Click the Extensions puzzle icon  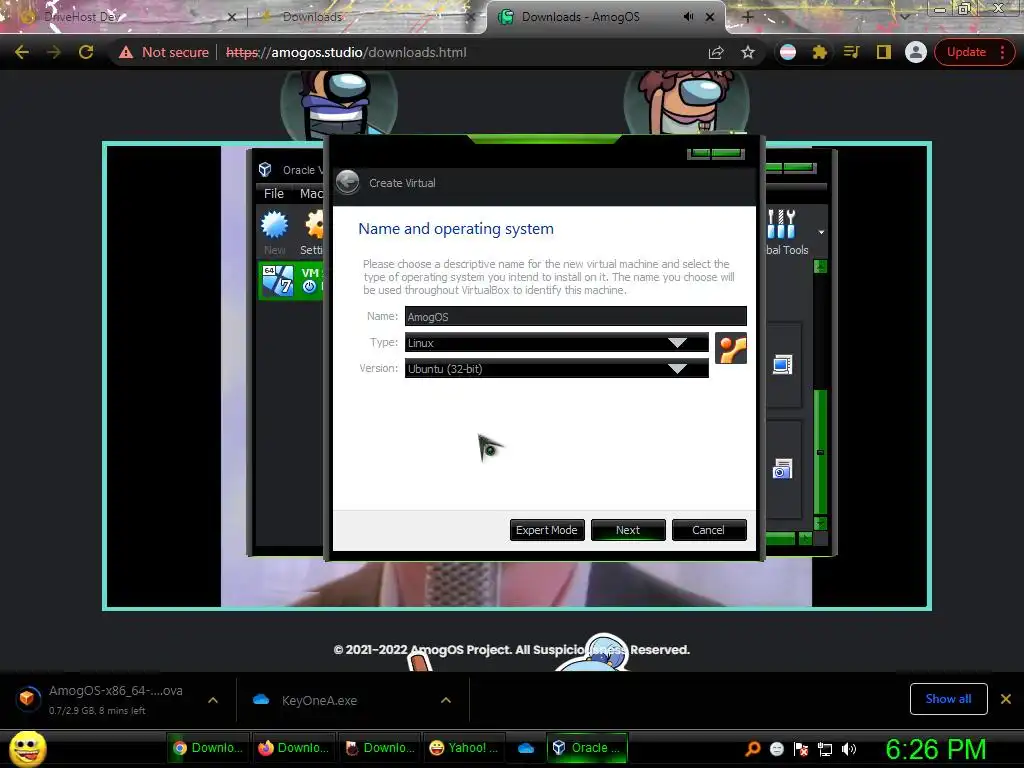820,52
